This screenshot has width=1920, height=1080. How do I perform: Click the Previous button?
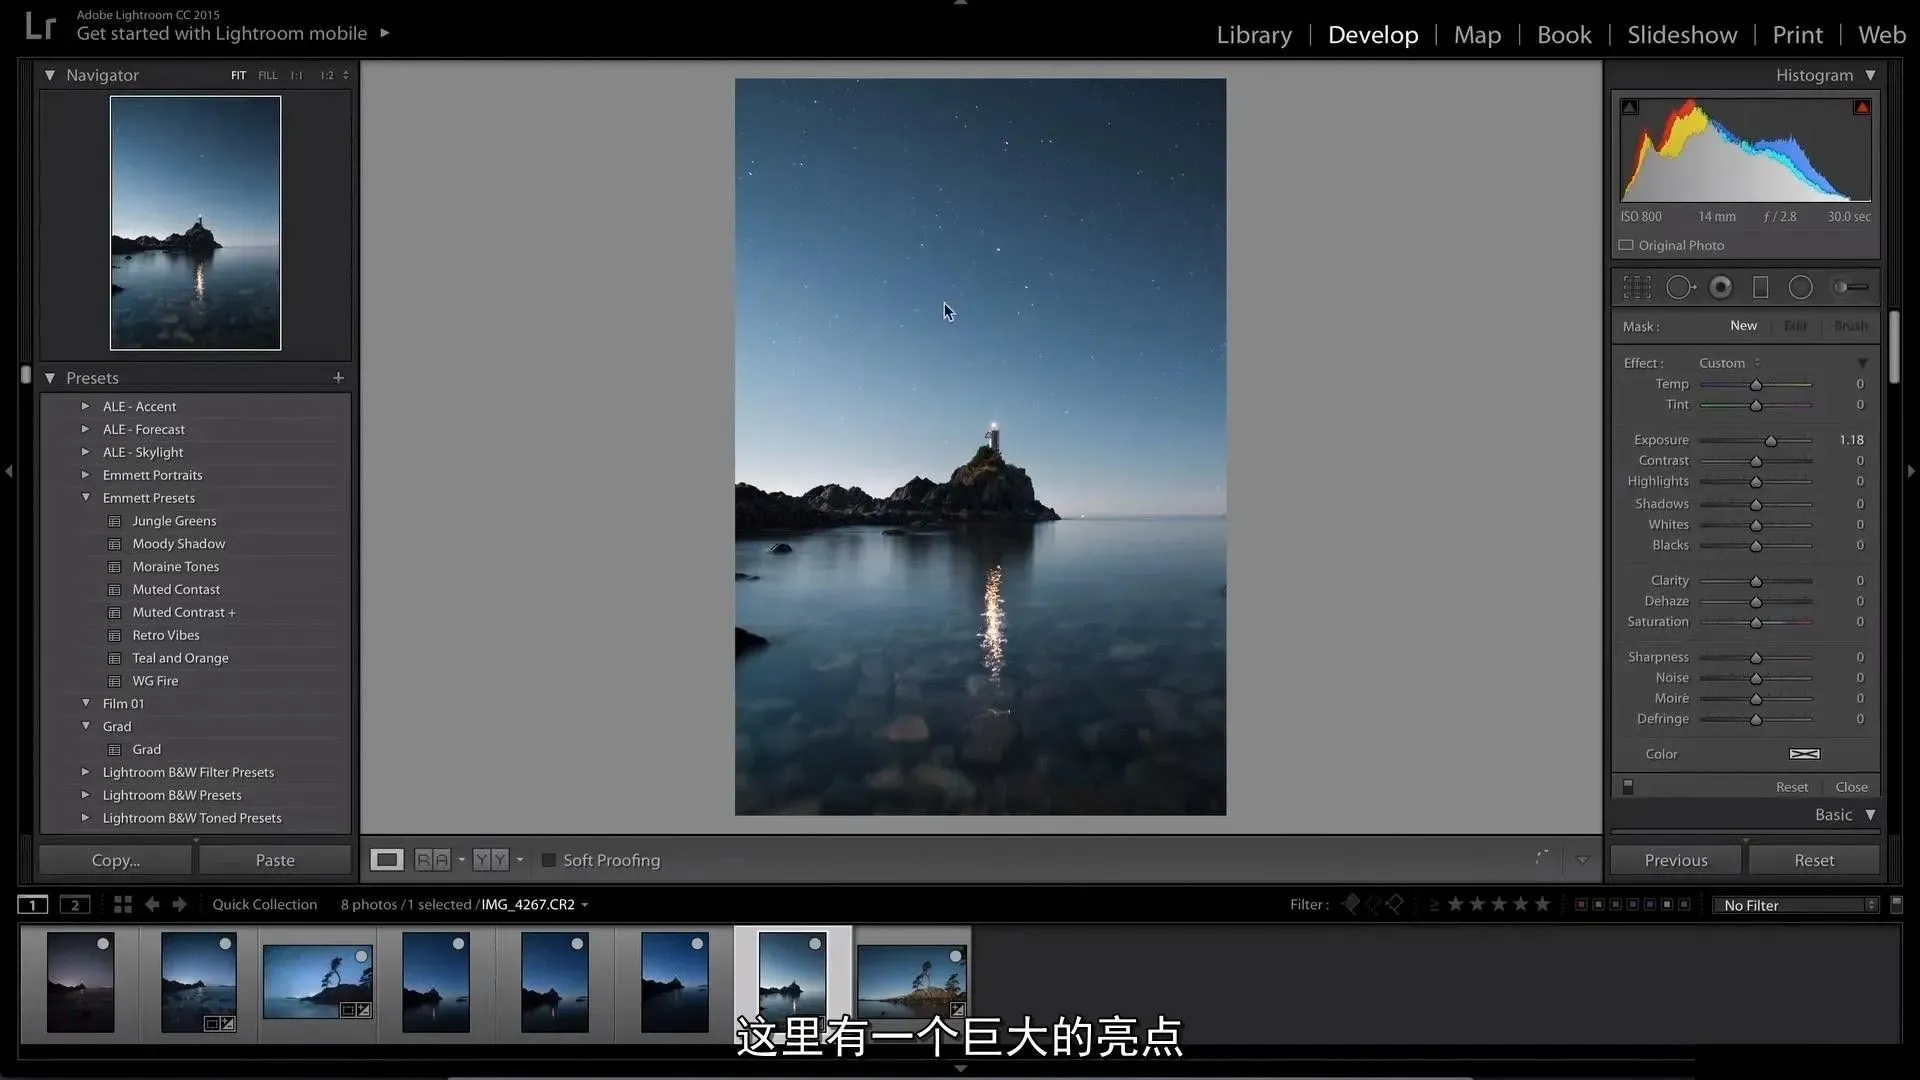point(1676,860)
